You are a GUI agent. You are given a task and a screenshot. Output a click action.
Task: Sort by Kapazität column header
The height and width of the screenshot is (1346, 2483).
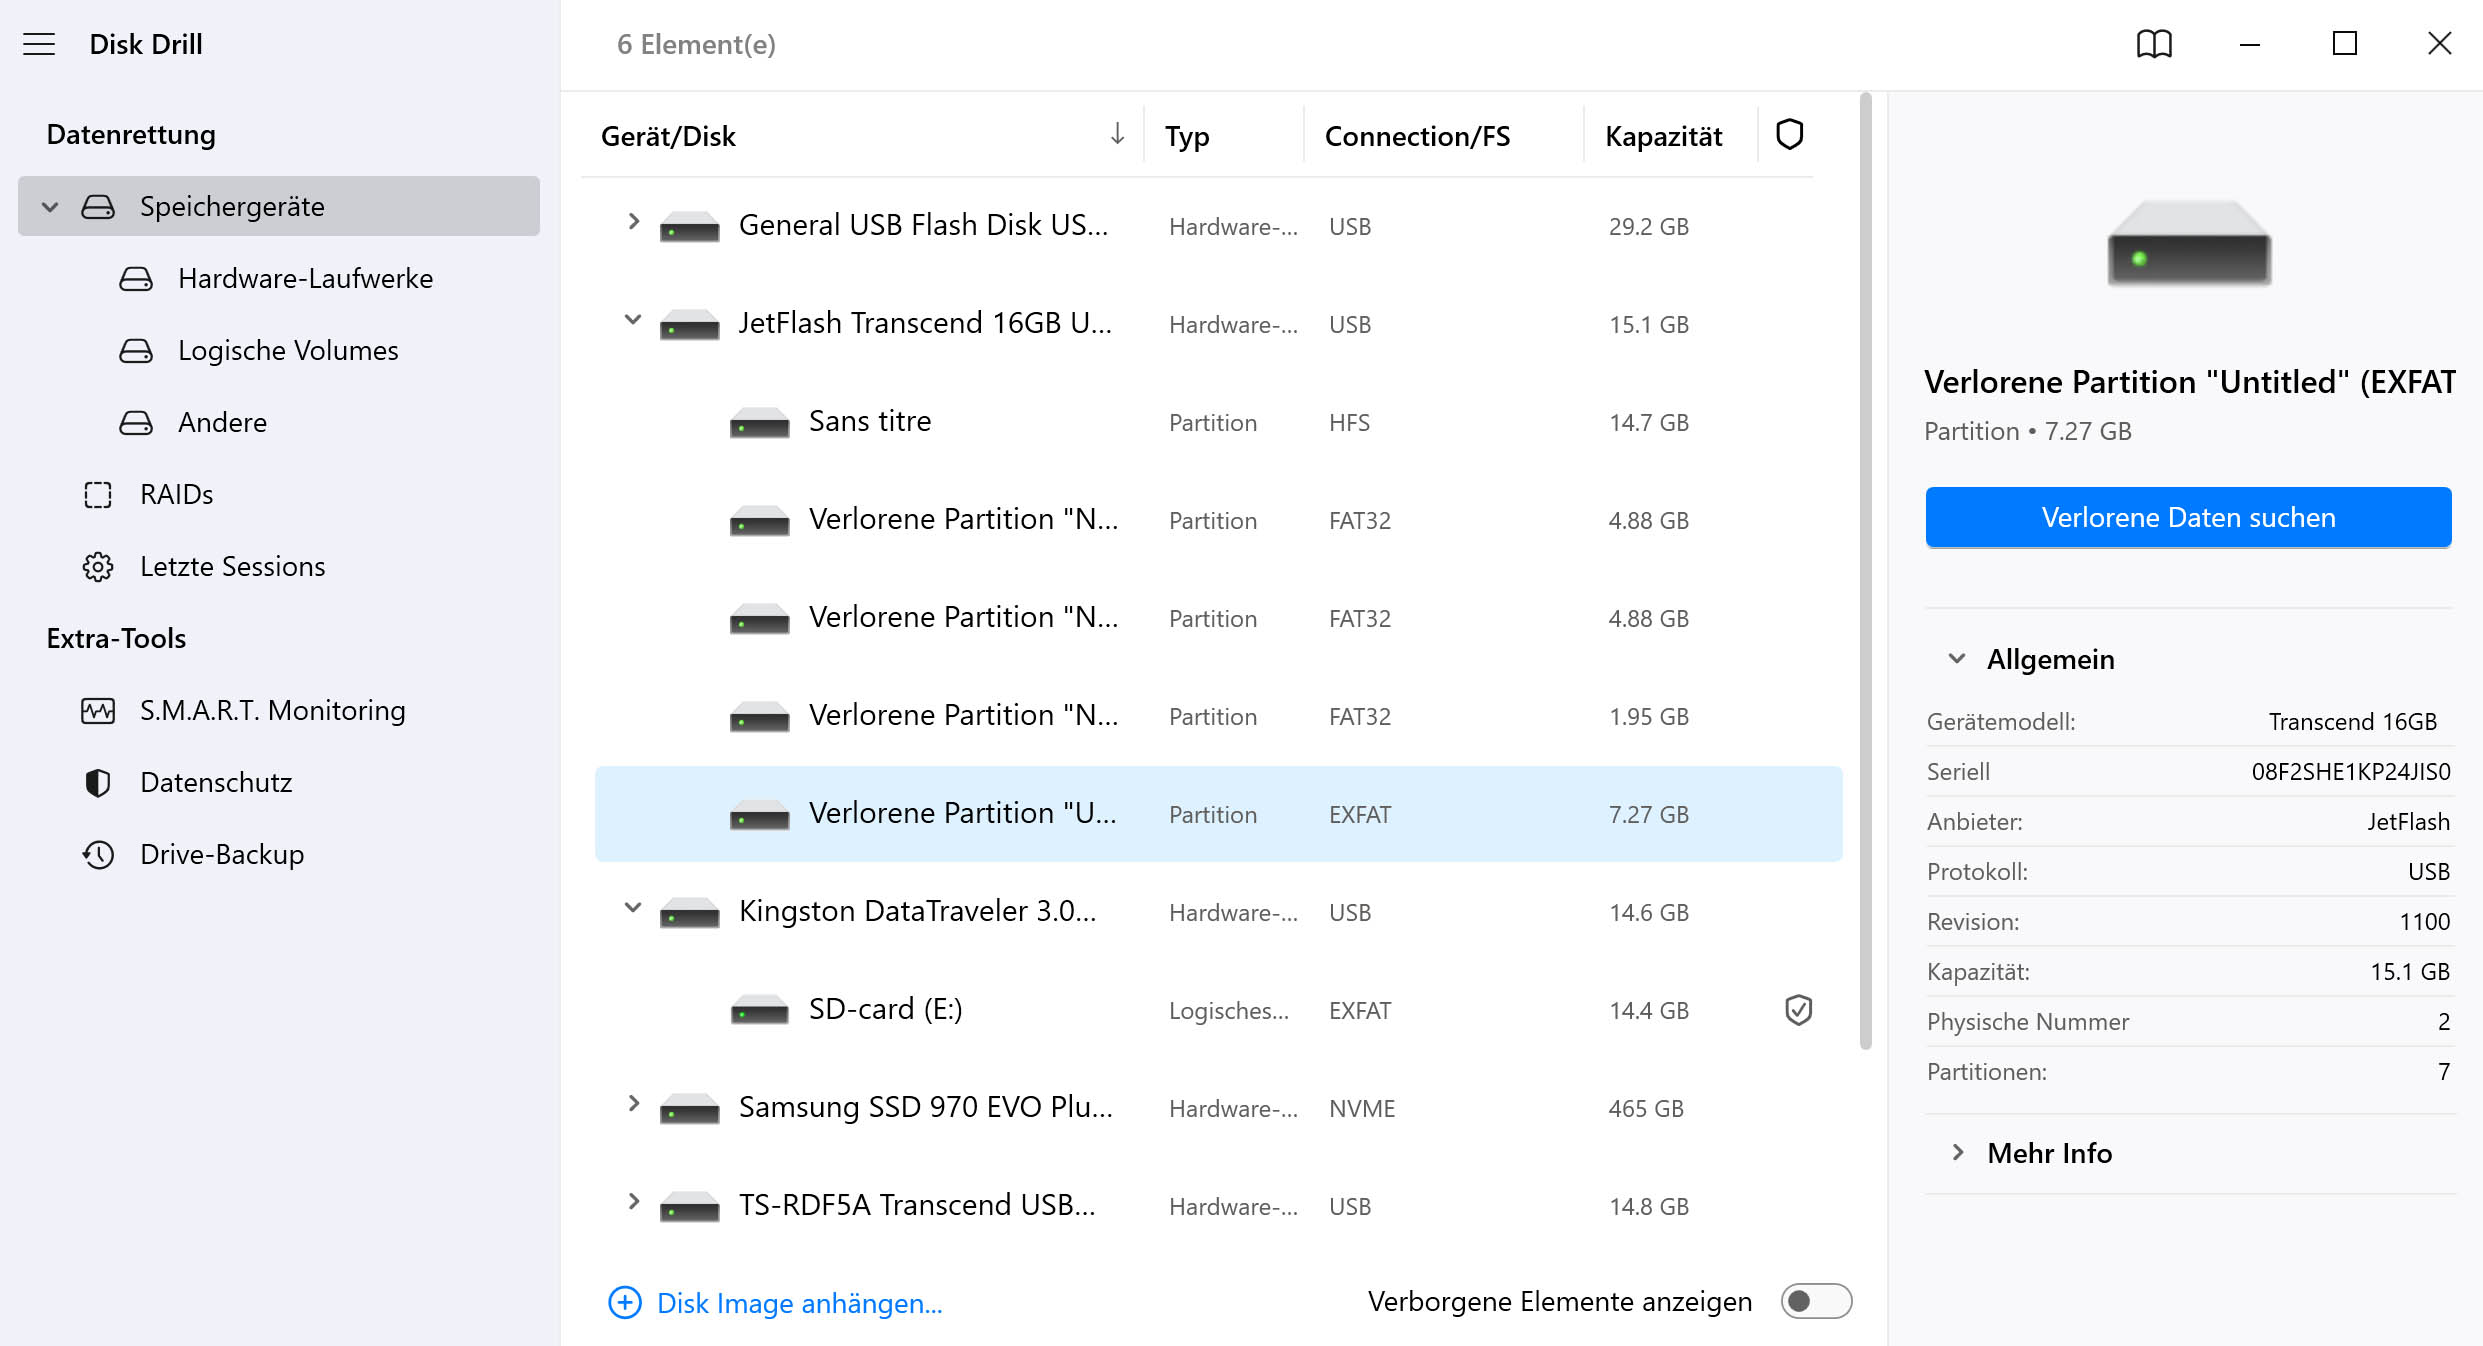1663,136
